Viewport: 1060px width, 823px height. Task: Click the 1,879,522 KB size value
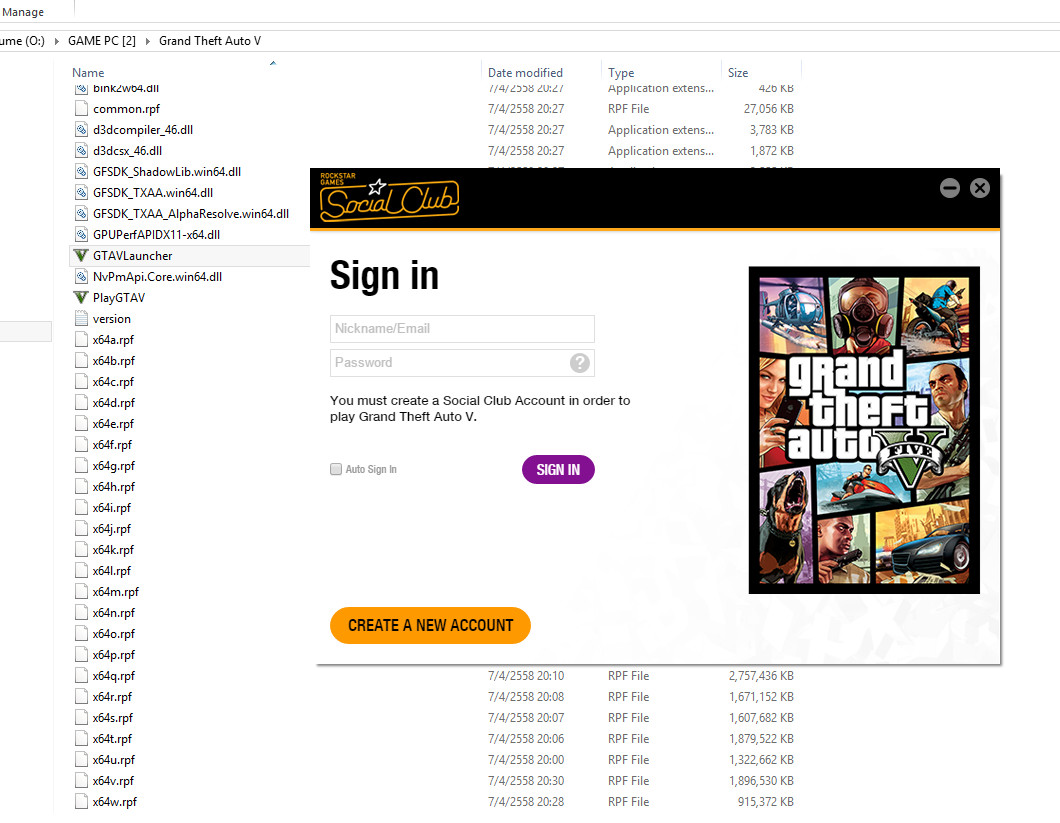761,738
